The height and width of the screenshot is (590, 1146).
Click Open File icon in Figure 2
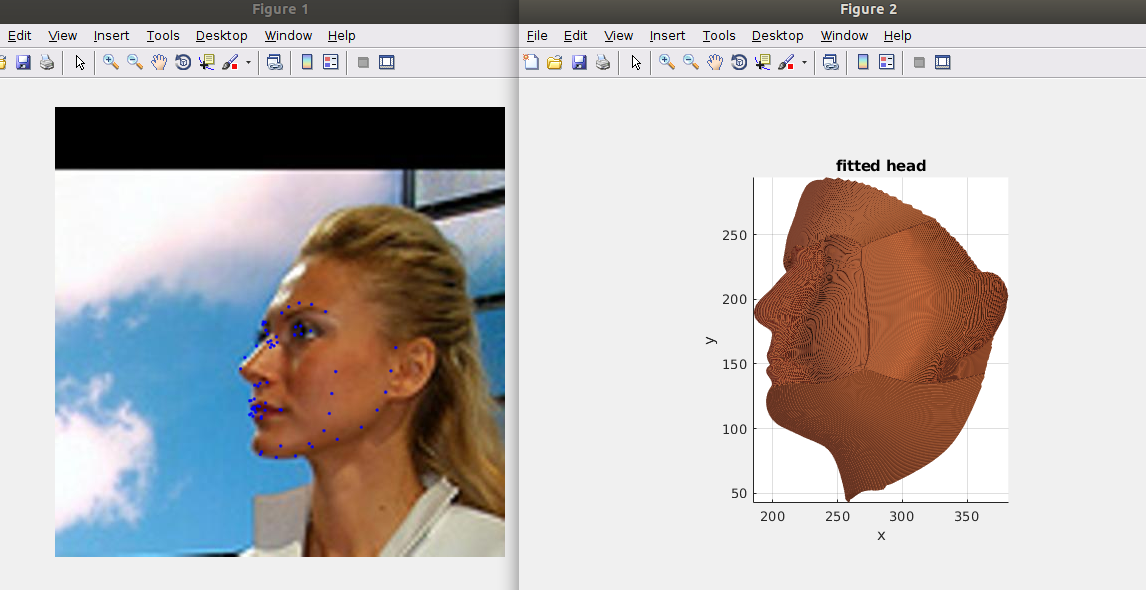(555, 62)
